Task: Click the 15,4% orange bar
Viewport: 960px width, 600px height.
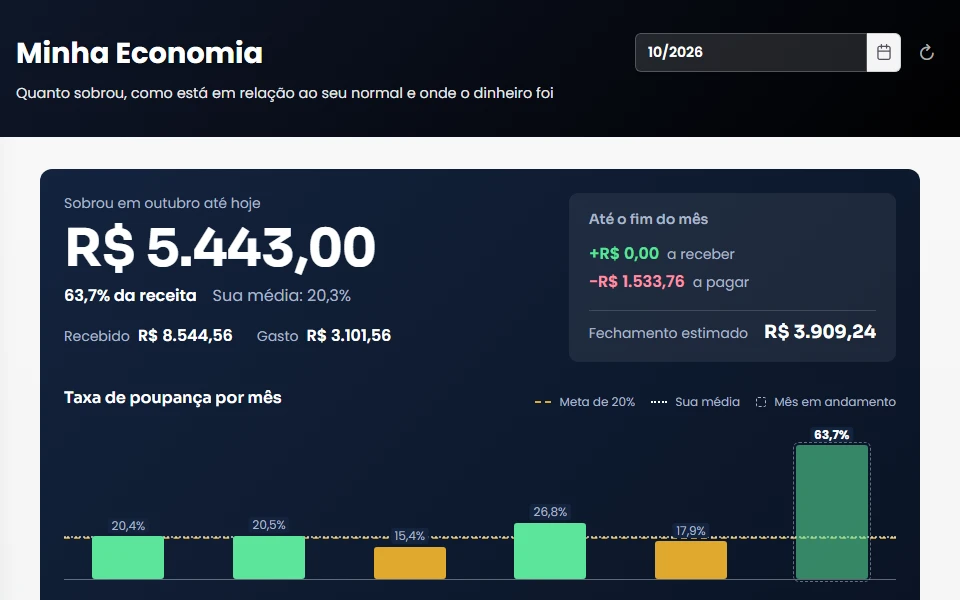Action: tap(410, 563)
